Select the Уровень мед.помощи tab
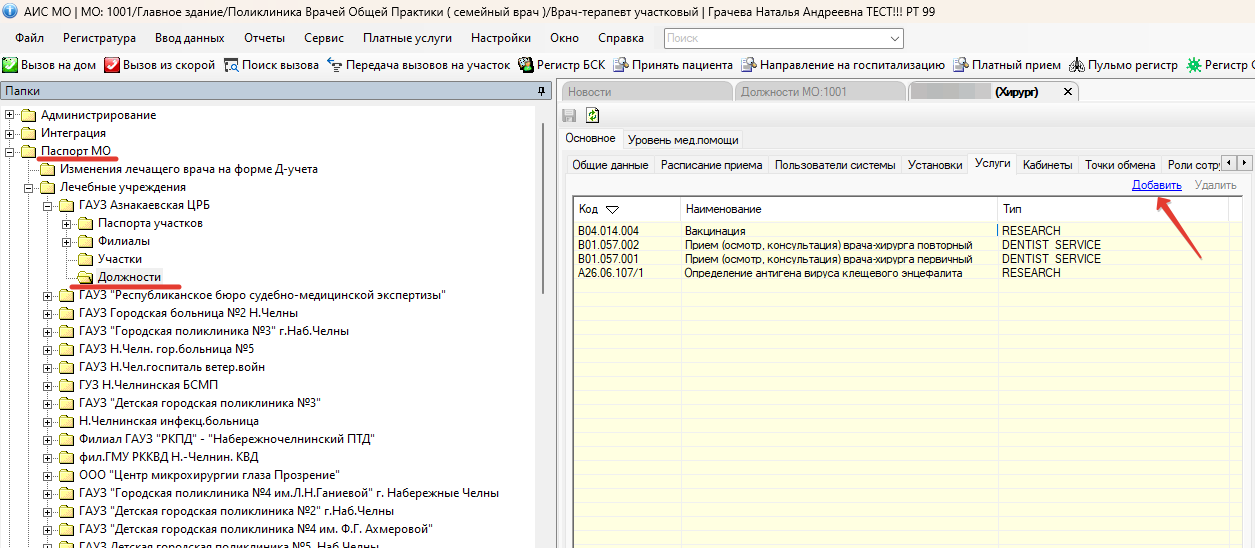 [x=683, y=139]
